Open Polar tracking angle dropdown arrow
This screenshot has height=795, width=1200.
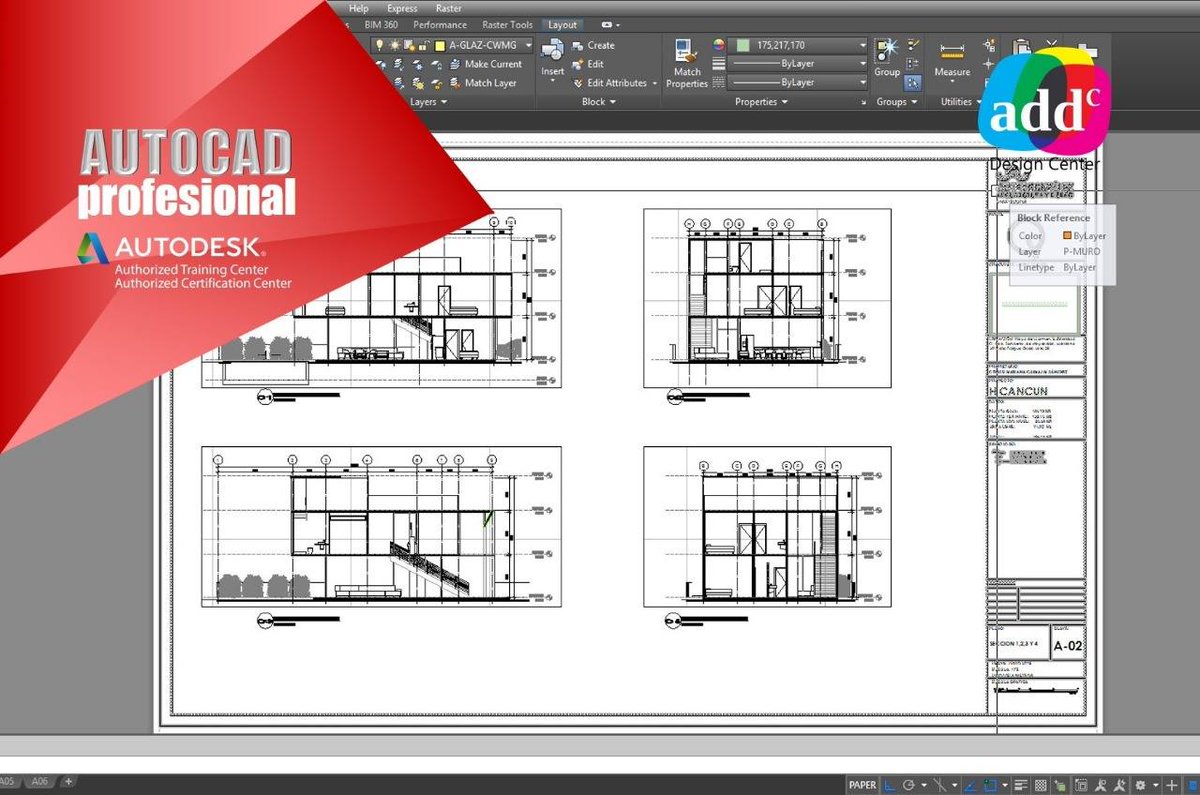[x=925, y=784]
